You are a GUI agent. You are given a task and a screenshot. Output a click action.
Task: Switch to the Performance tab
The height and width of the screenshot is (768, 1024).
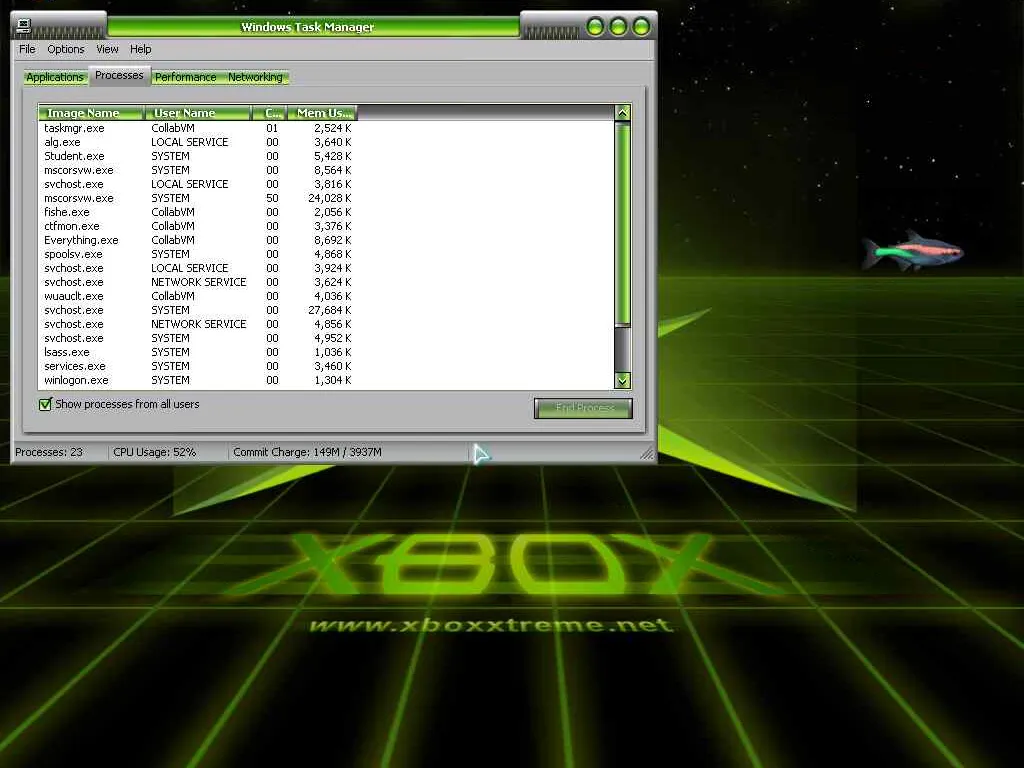click(x=185, y=77)
